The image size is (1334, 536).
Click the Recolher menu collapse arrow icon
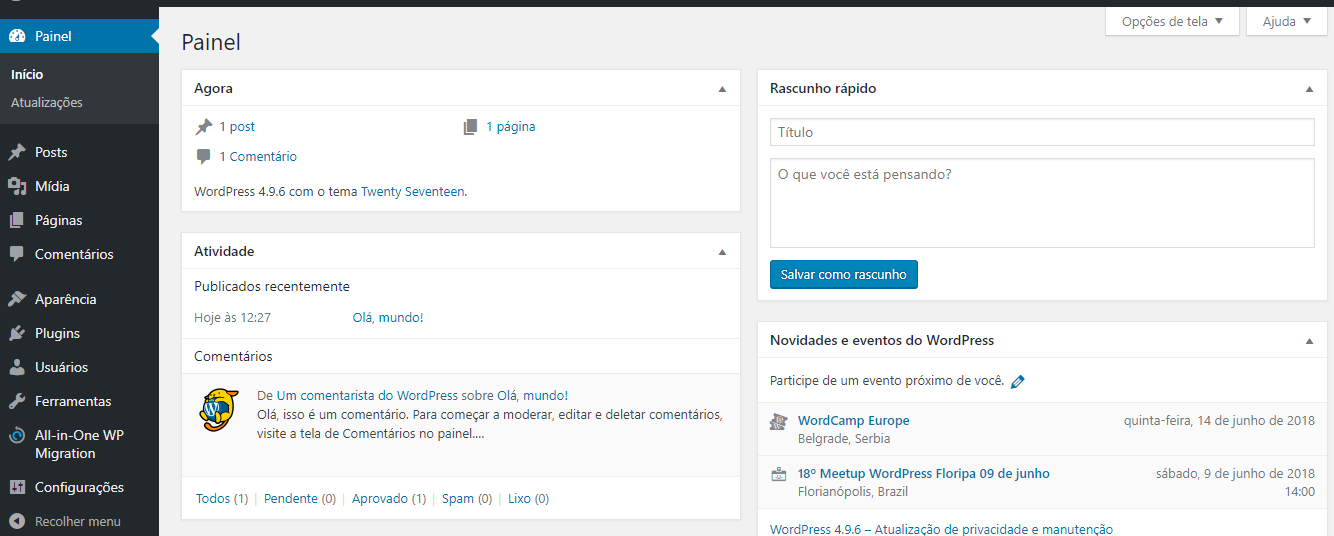[x=16, y=521]
